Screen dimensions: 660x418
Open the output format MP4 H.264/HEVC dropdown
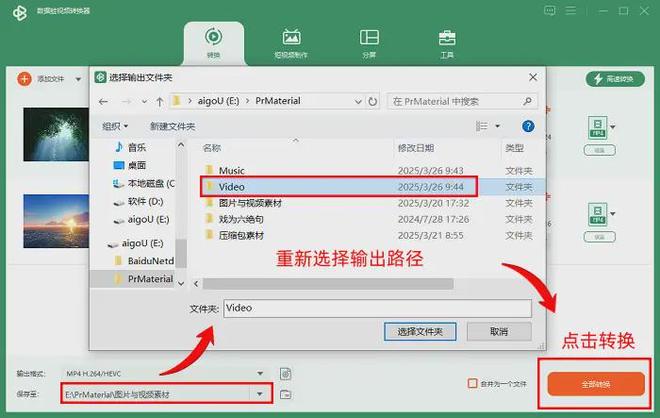tap(261, 373)
